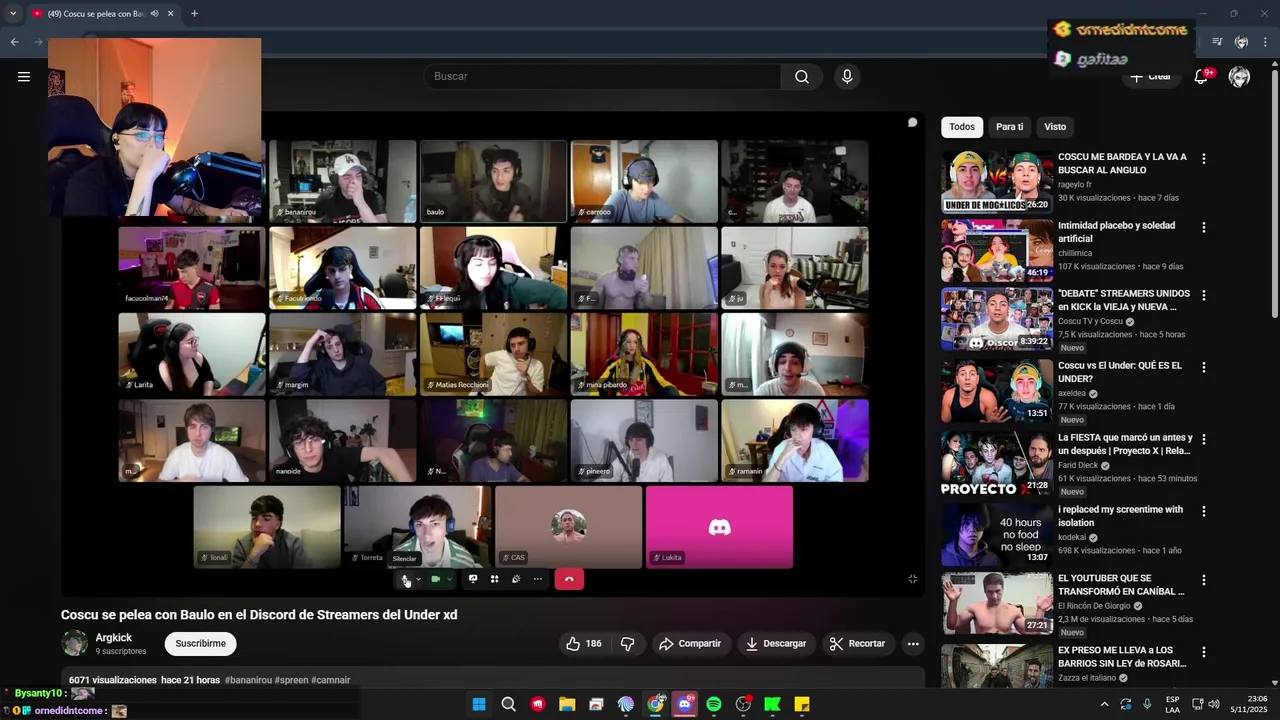Close the Coscu se pelea browser tab
Viewport: 1280px width, 720px height.
pos(171,13)
